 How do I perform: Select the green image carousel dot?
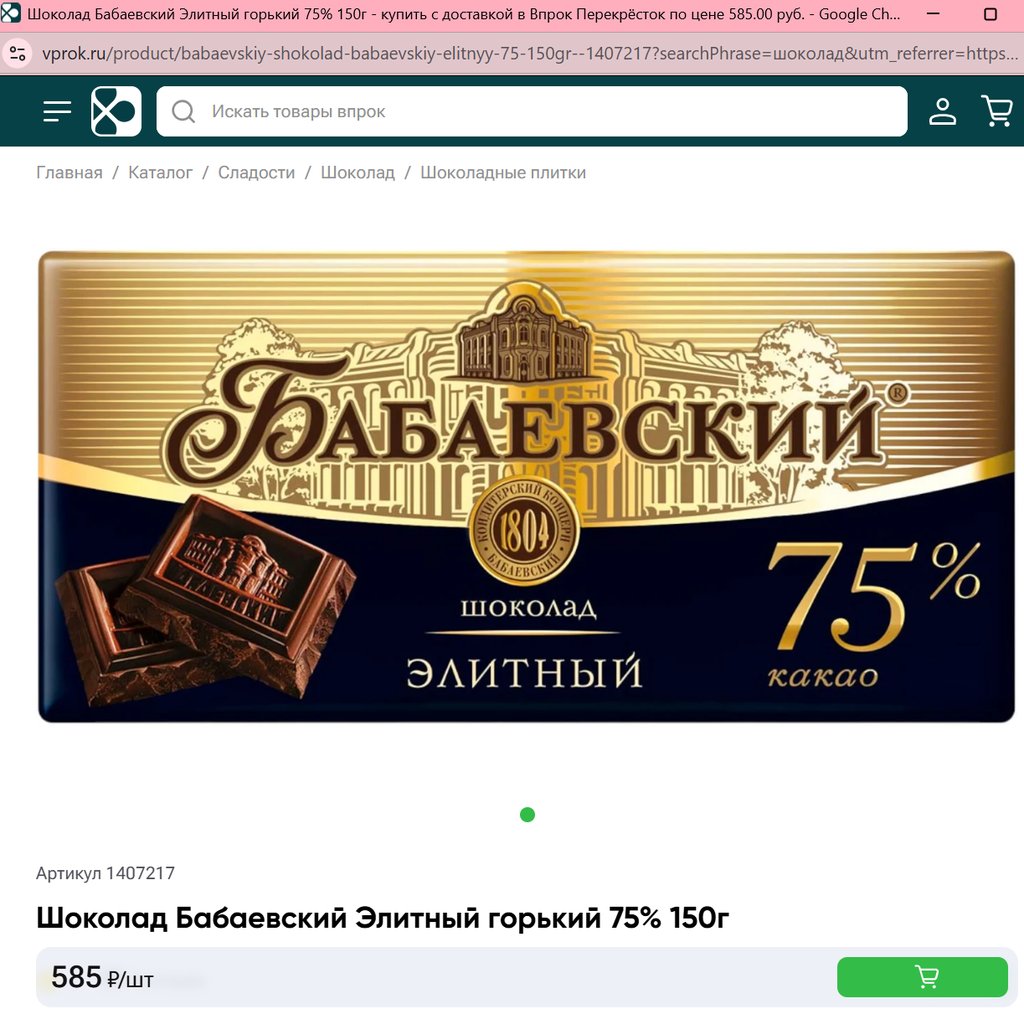(527, 815)
